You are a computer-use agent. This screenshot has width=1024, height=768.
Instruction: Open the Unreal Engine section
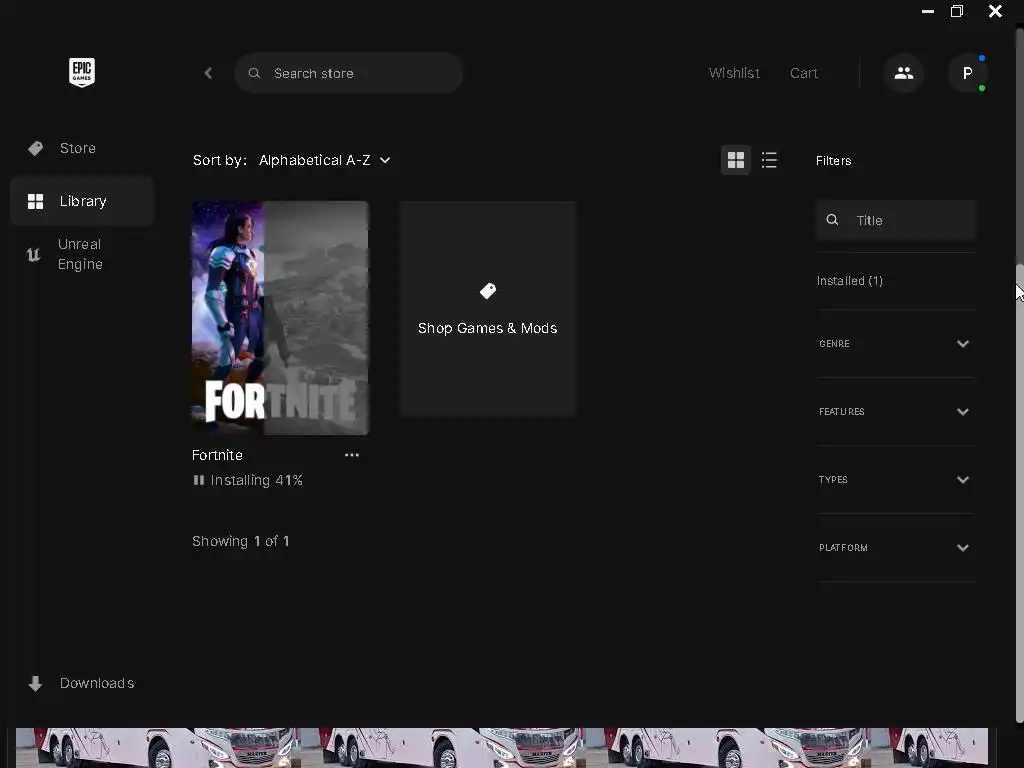[82, 254]
